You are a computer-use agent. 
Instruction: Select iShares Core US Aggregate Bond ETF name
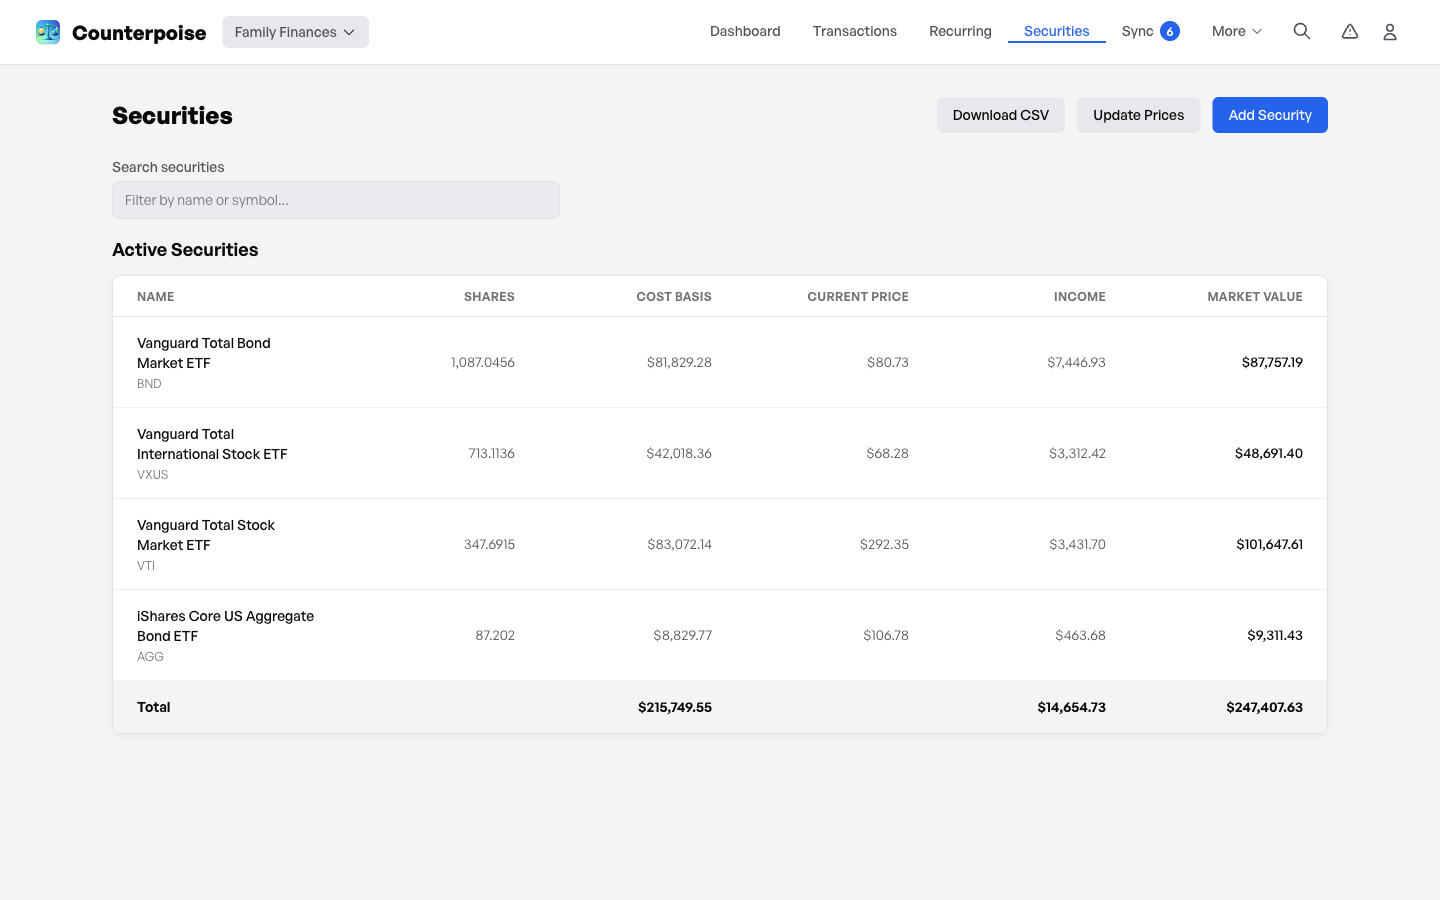(x=225, y=626)
